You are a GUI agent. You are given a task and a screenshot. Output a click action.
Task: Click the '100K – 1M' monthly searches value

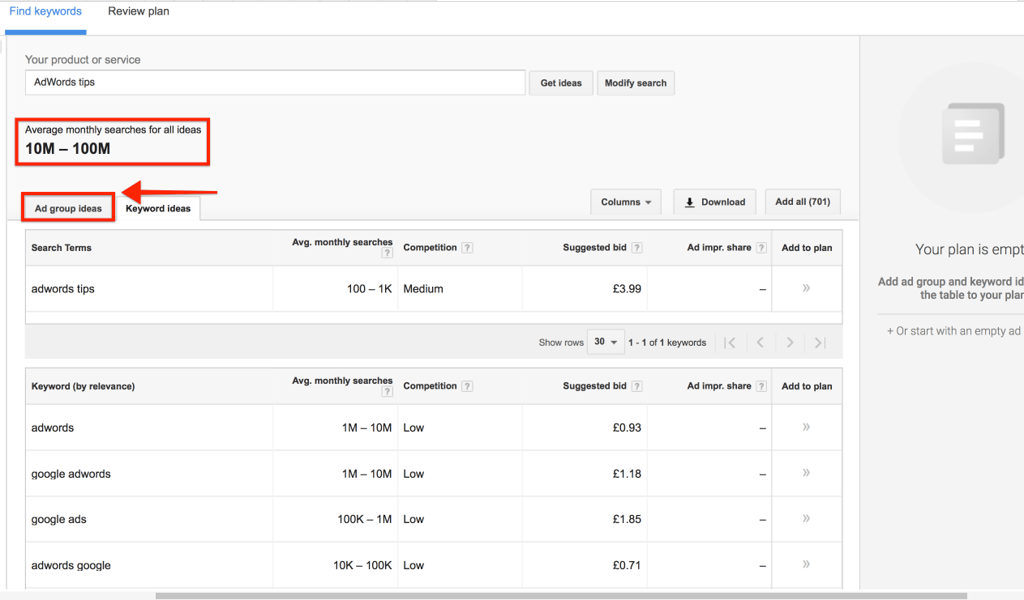coord(364,519)
